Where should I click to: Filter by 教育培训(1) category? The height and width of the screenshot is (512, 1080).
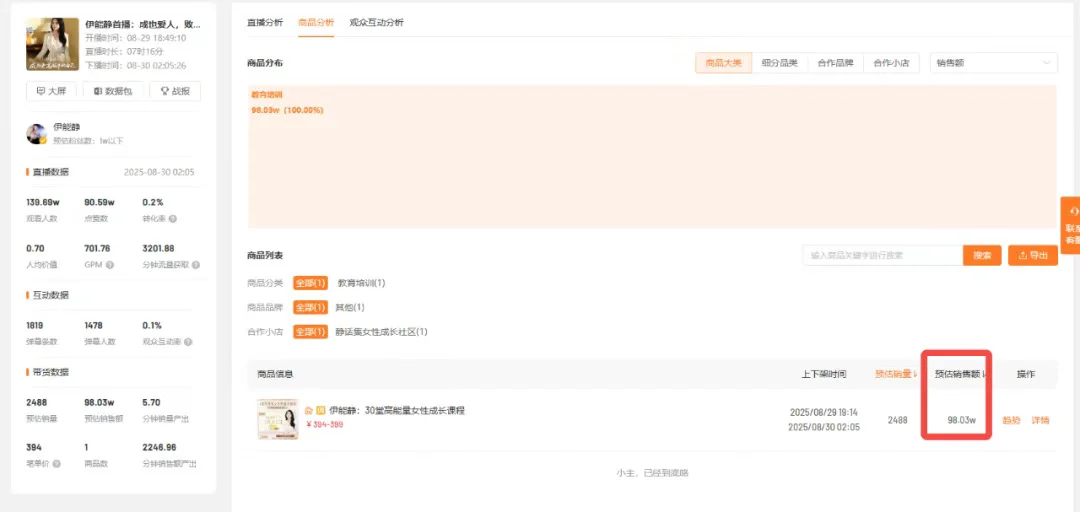click(x=361, y=283)
